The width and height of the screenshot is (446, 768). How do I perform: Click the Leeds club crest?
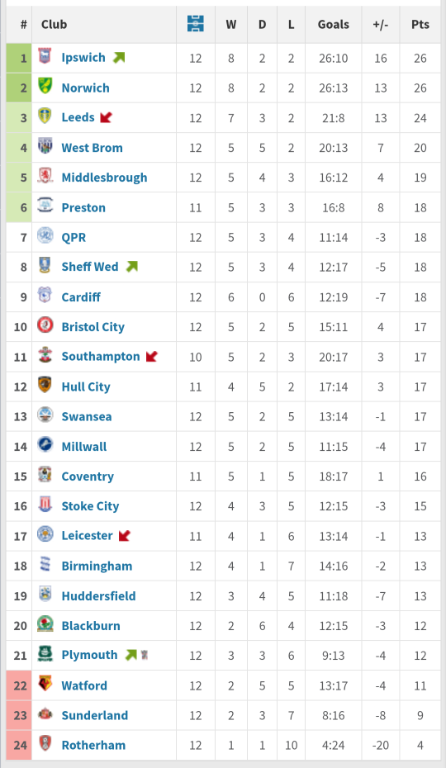click(45, 117)
